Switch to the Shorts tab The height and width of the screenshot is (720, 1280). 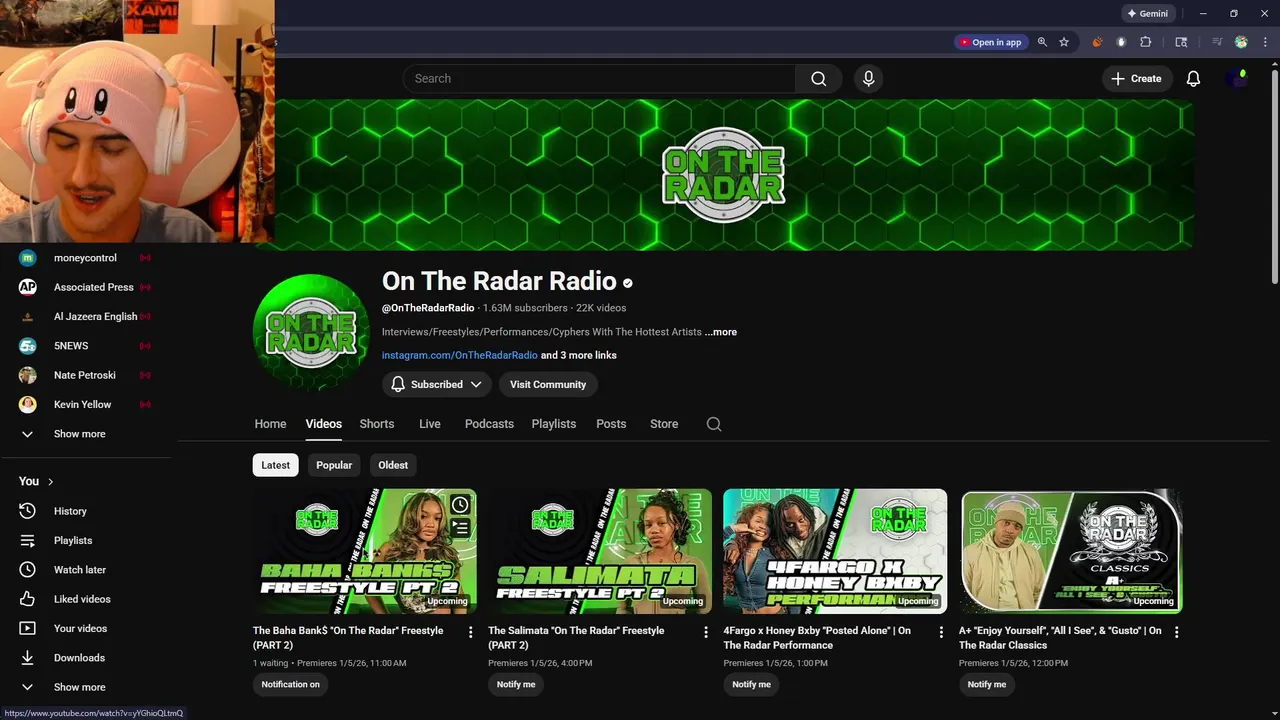[x=377, y=424]
